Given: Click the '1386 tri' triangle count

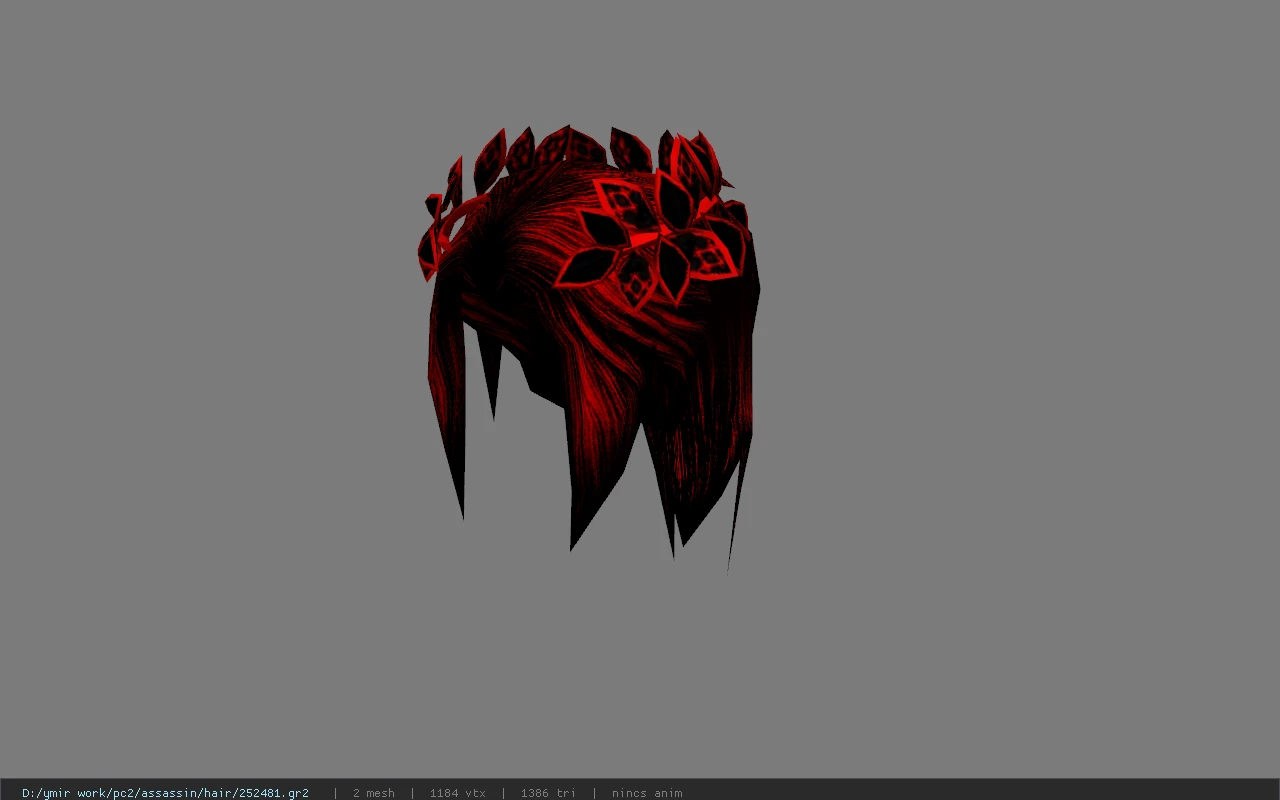Looking at the screenshot, I should pyautogui.click(x=548, y=793).
